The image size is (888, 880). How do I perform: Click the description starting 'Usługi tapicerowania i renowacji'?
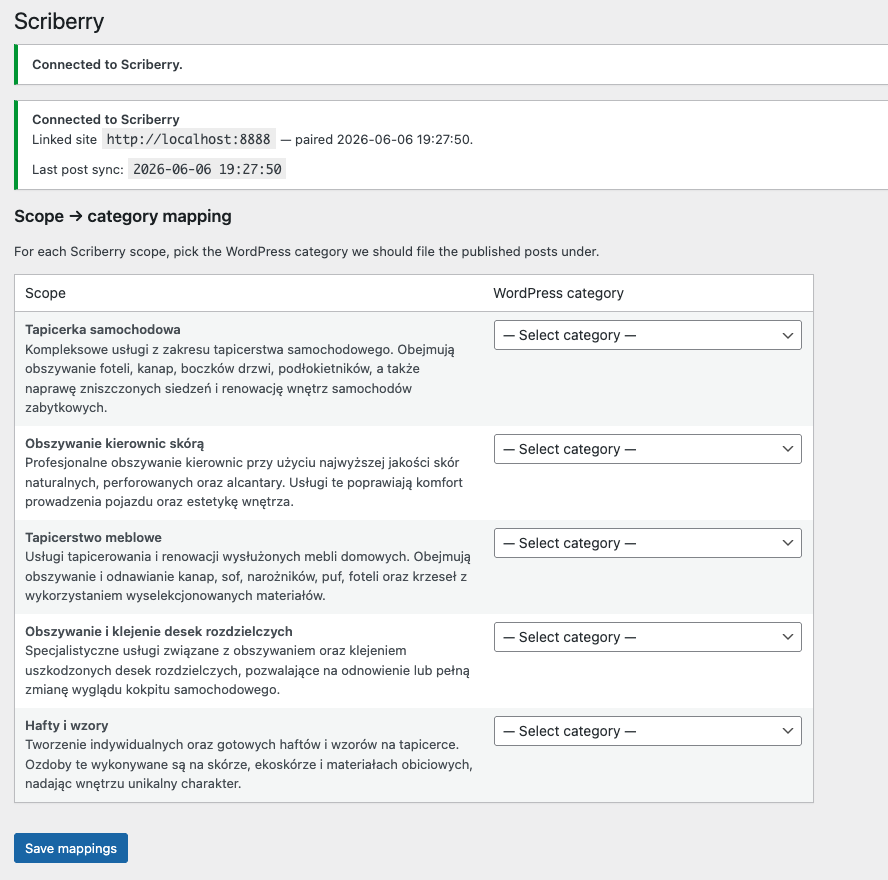247,576
